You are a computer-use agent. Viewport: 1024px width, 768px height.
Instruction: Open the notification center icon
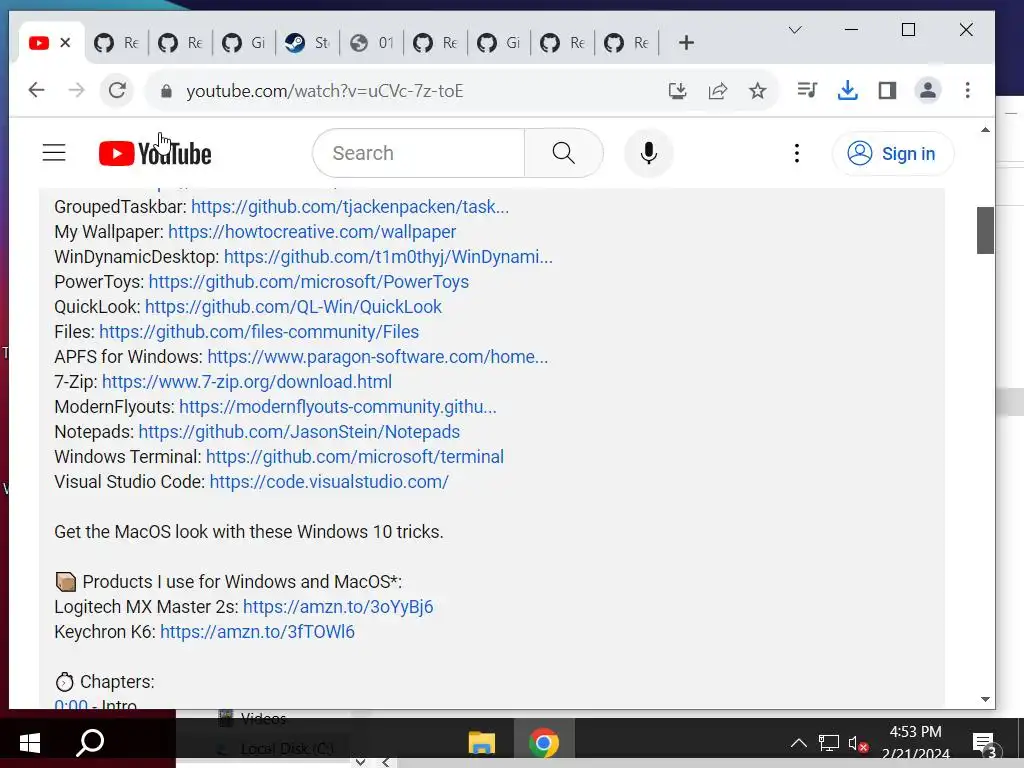point(984,743)
